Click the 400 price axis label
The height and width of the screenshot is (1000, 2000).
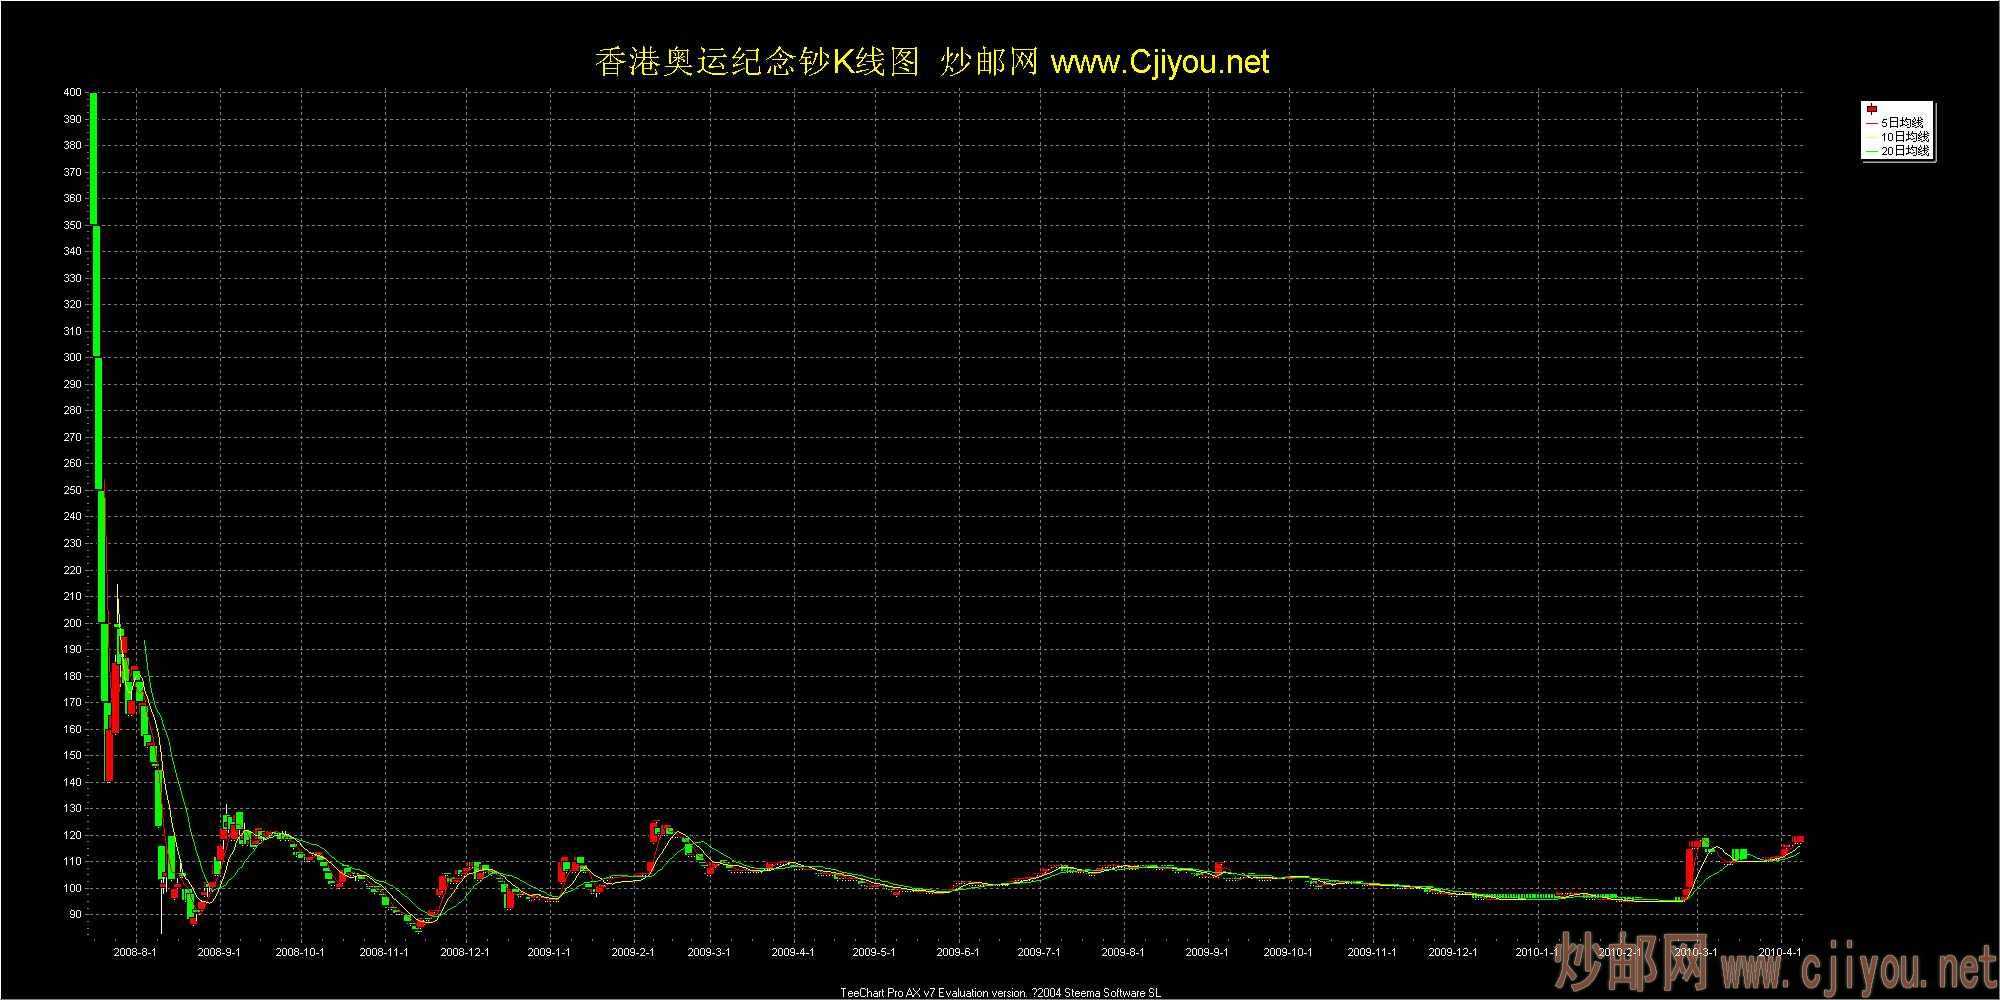click(72, 92)
